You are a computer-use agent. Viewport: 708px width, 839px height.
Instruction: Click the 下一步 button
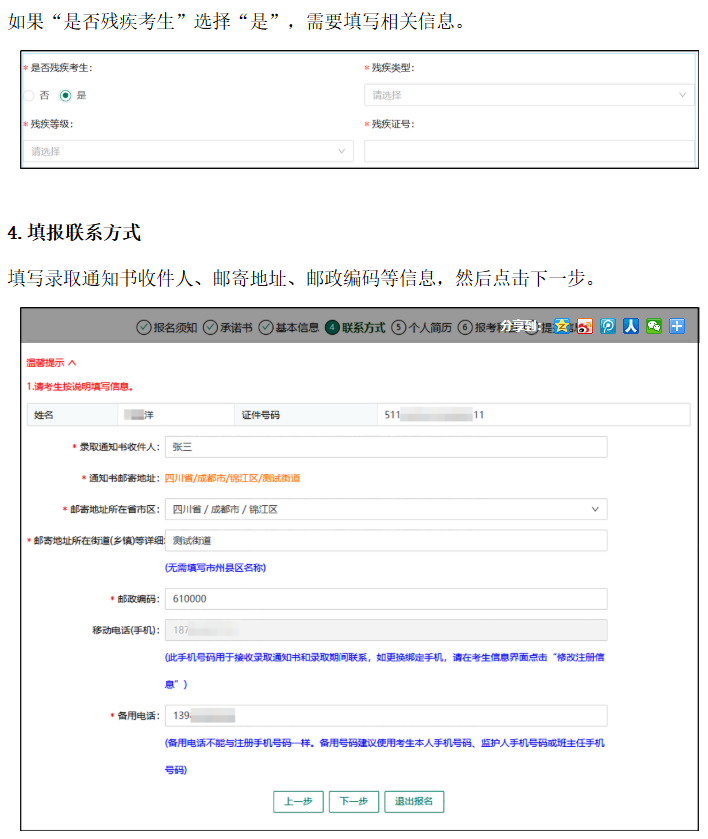pos(354,801)
